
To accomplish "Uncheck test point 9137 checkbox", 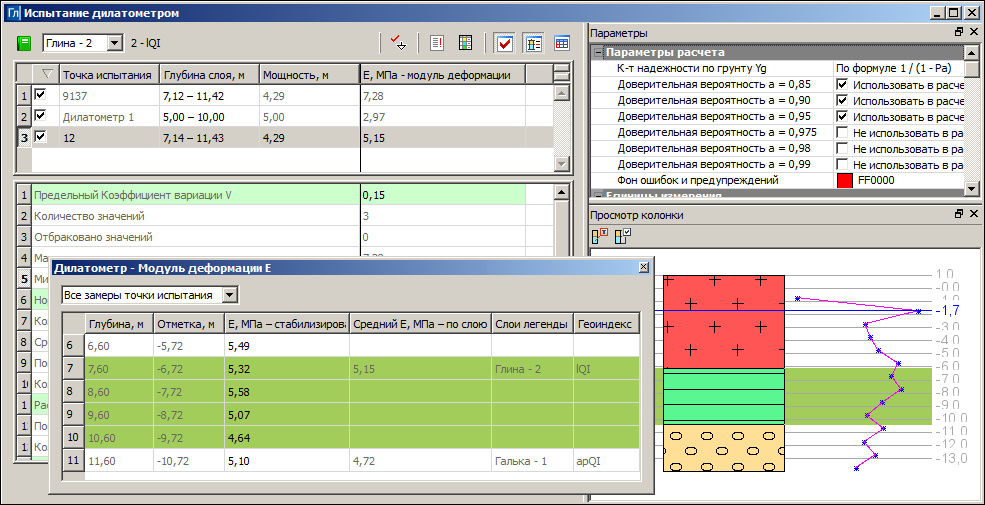I will (x=41, y=94).
